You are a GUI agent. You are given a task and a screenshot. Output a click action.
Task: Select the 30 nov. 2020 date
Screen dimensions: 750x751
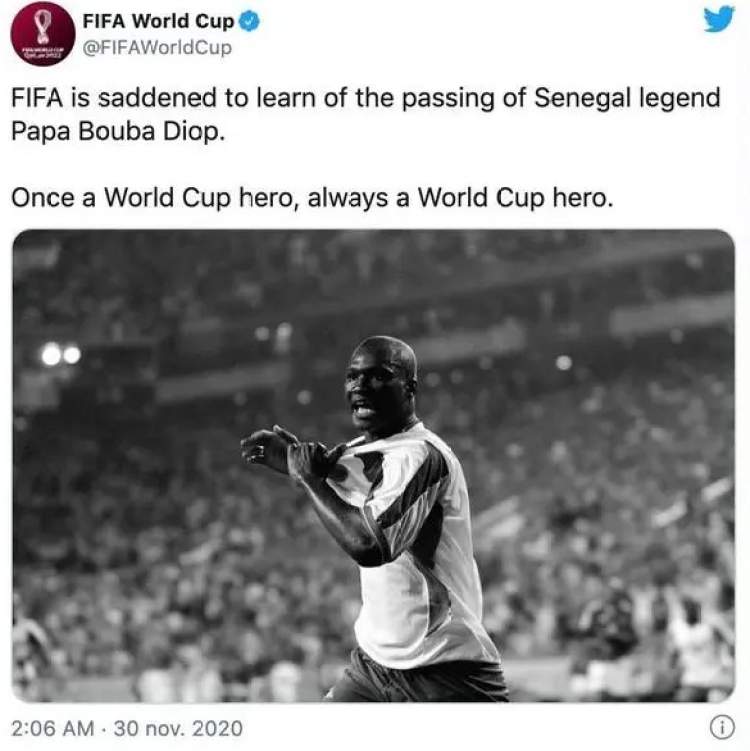[x=178, y=728]
